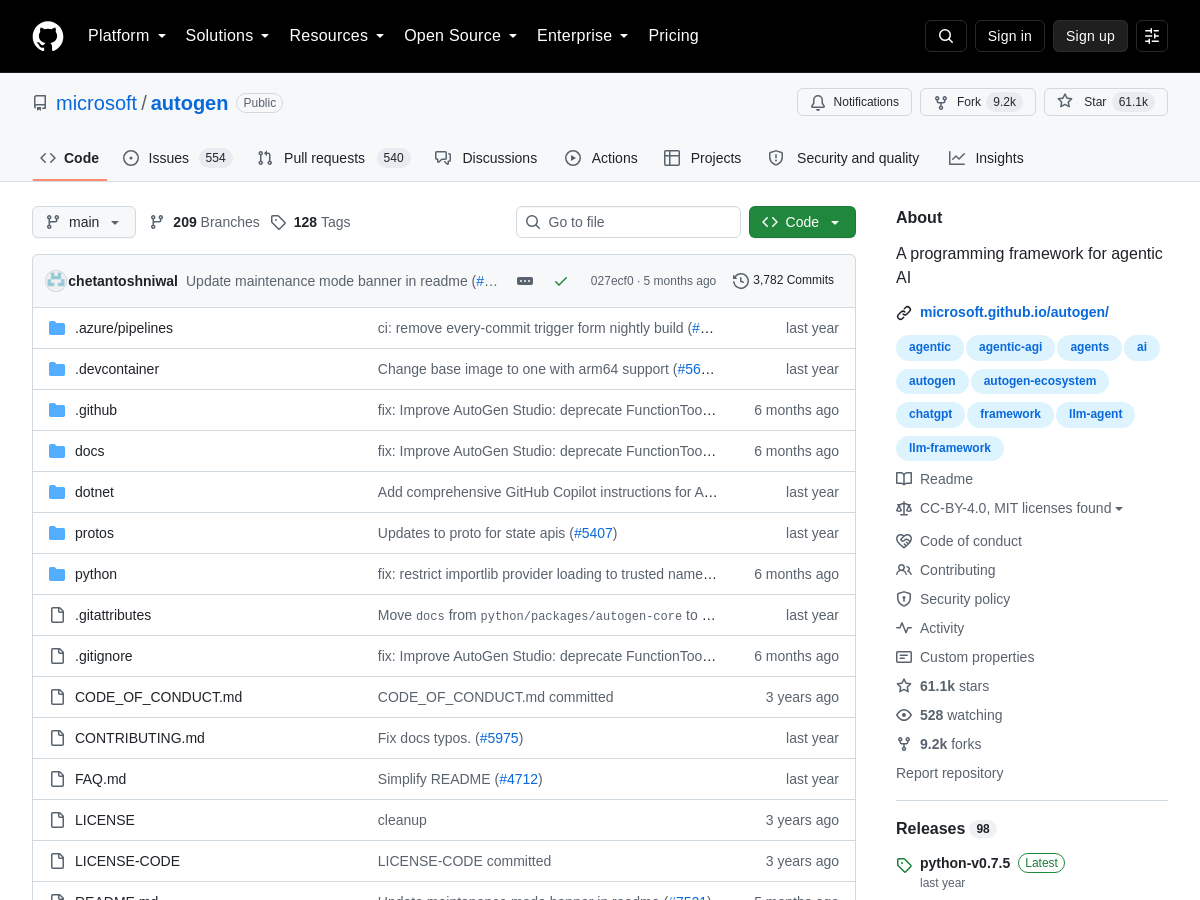Expand the Open Source menu
The width and height of the screenshot is (1200, 900).
pos(461,36)
